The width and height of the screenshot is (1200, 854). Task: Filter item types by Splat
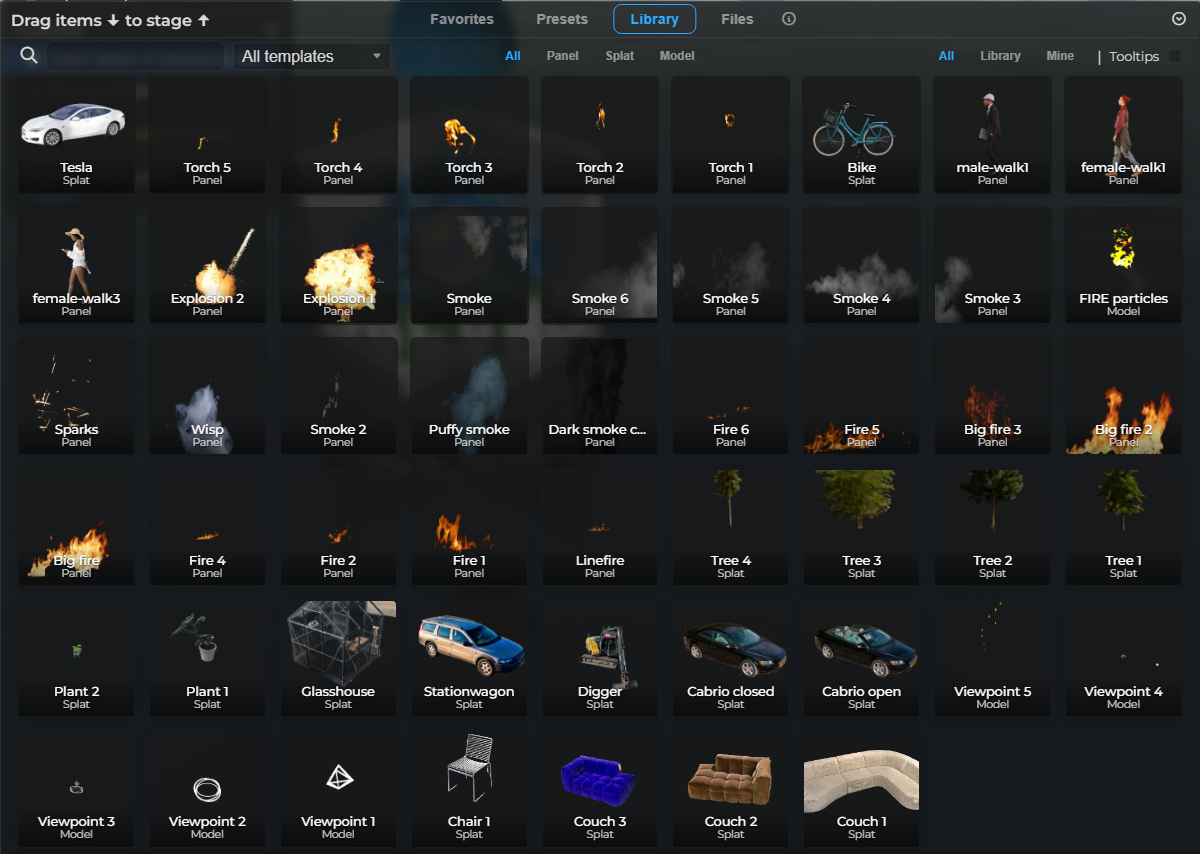tap(620, 56)
